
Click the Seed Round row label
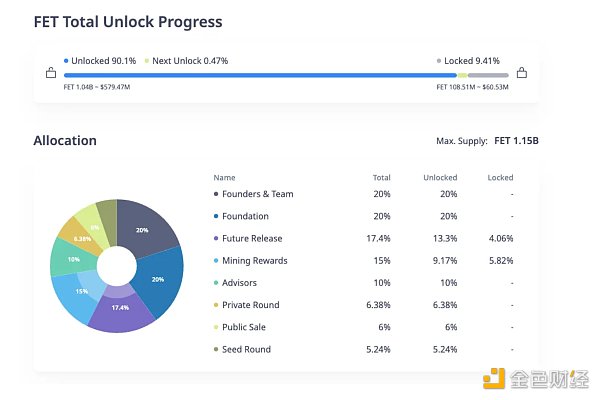[246, 349]
